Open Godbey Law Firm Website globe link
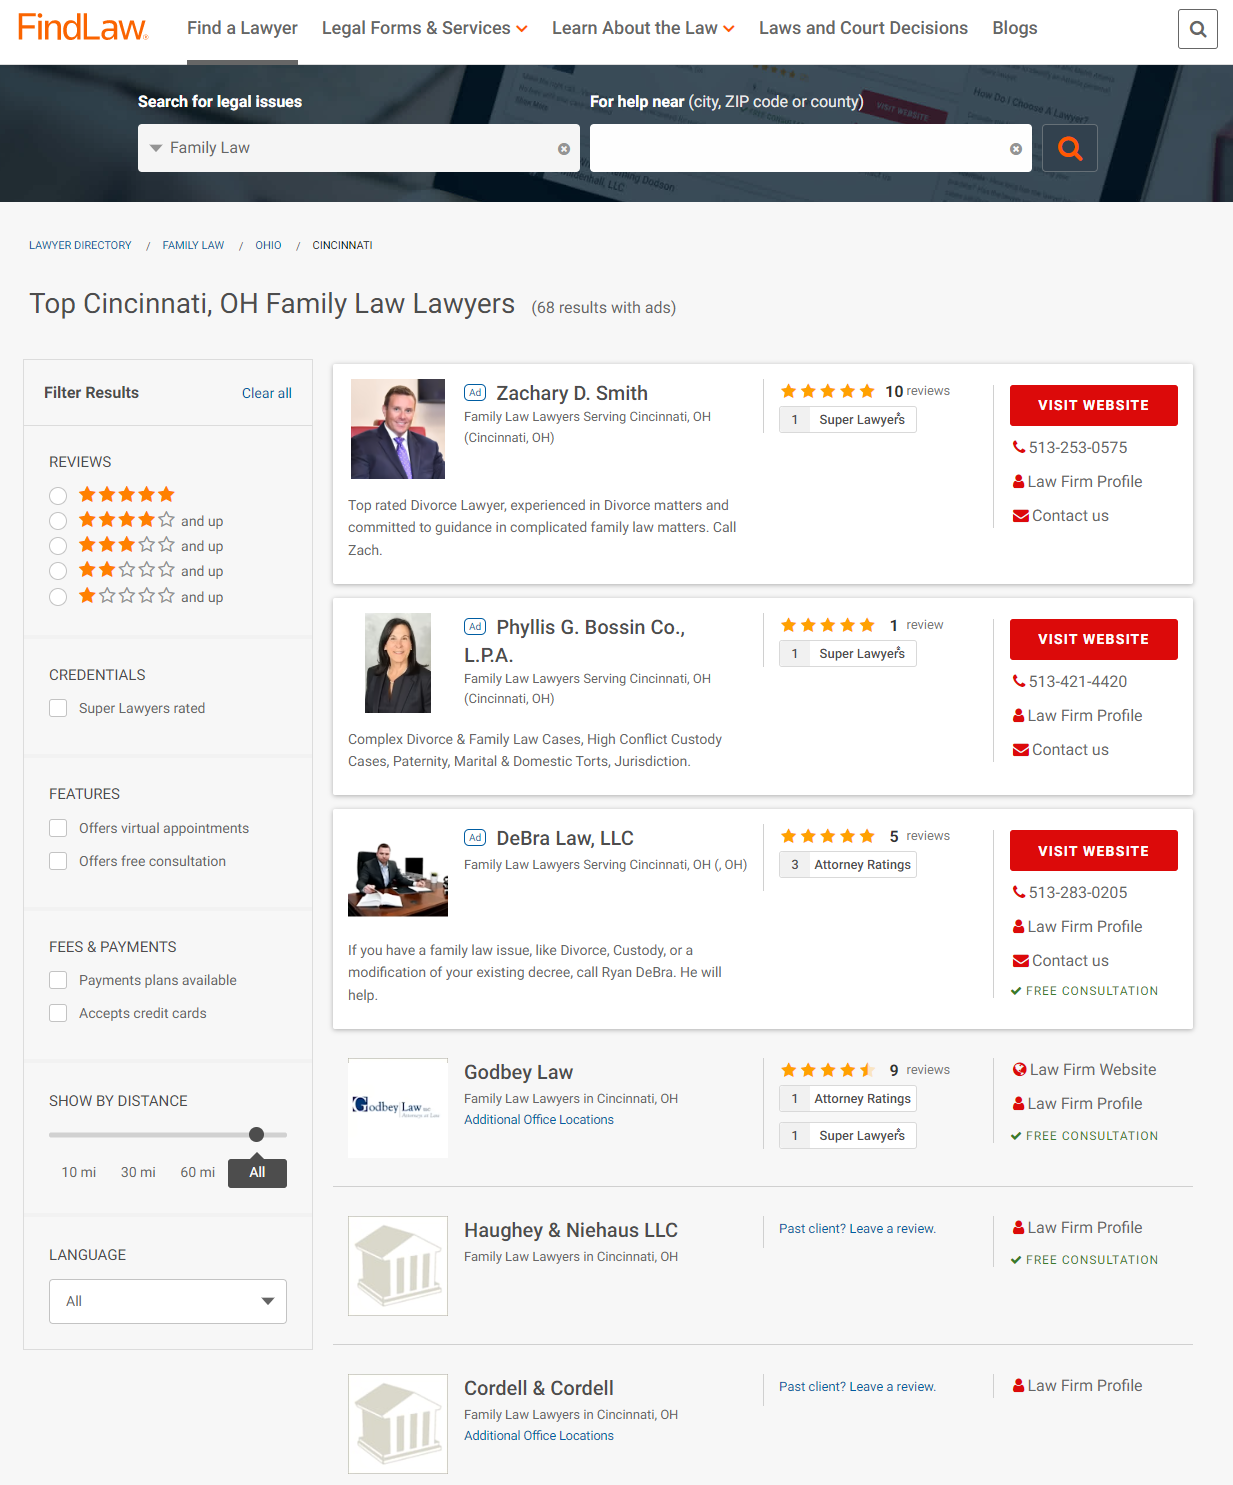The image size is (1233, 1485). click(x=1084, y=1070)
